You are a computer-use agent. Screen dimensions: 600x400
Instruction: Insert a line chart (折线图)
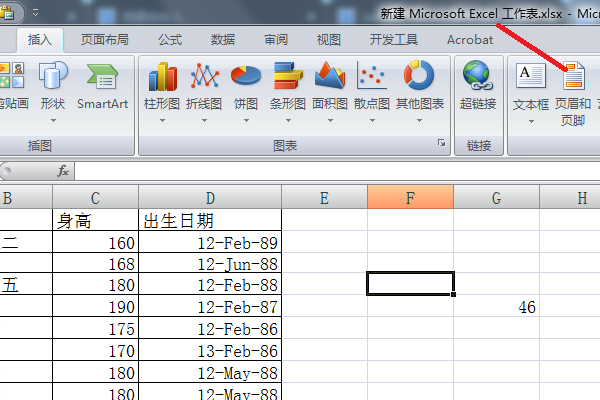(x=205, y=88)
